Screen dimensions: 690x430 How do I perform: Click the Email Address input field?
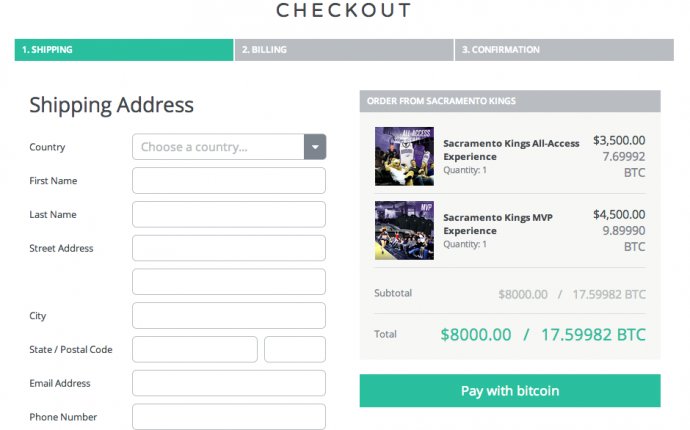coord(229,383)
